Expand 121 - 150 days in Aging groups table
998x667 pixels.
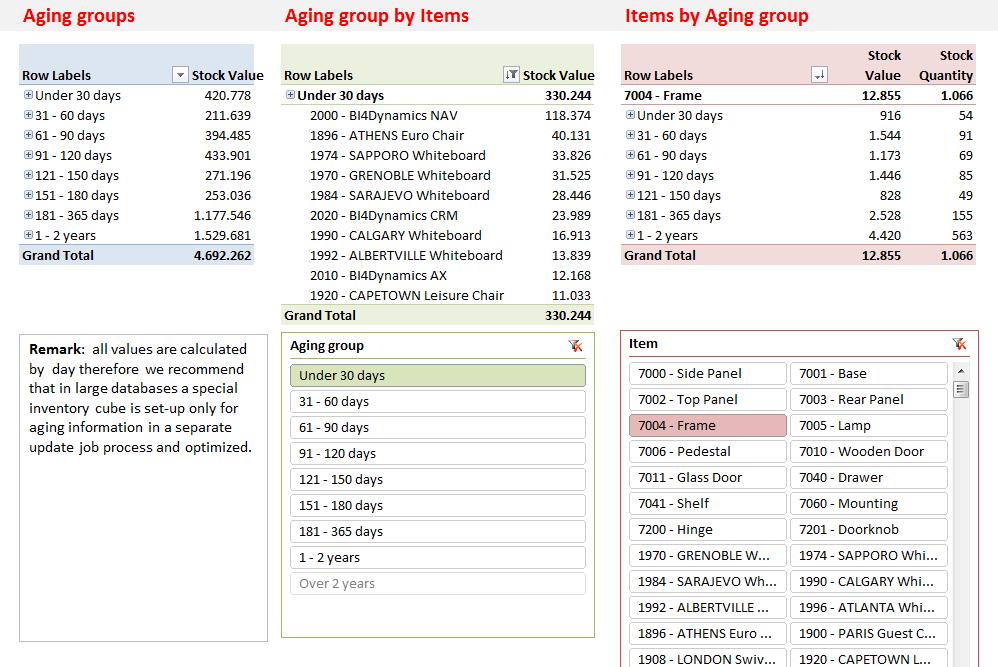(x=28, y=175)
